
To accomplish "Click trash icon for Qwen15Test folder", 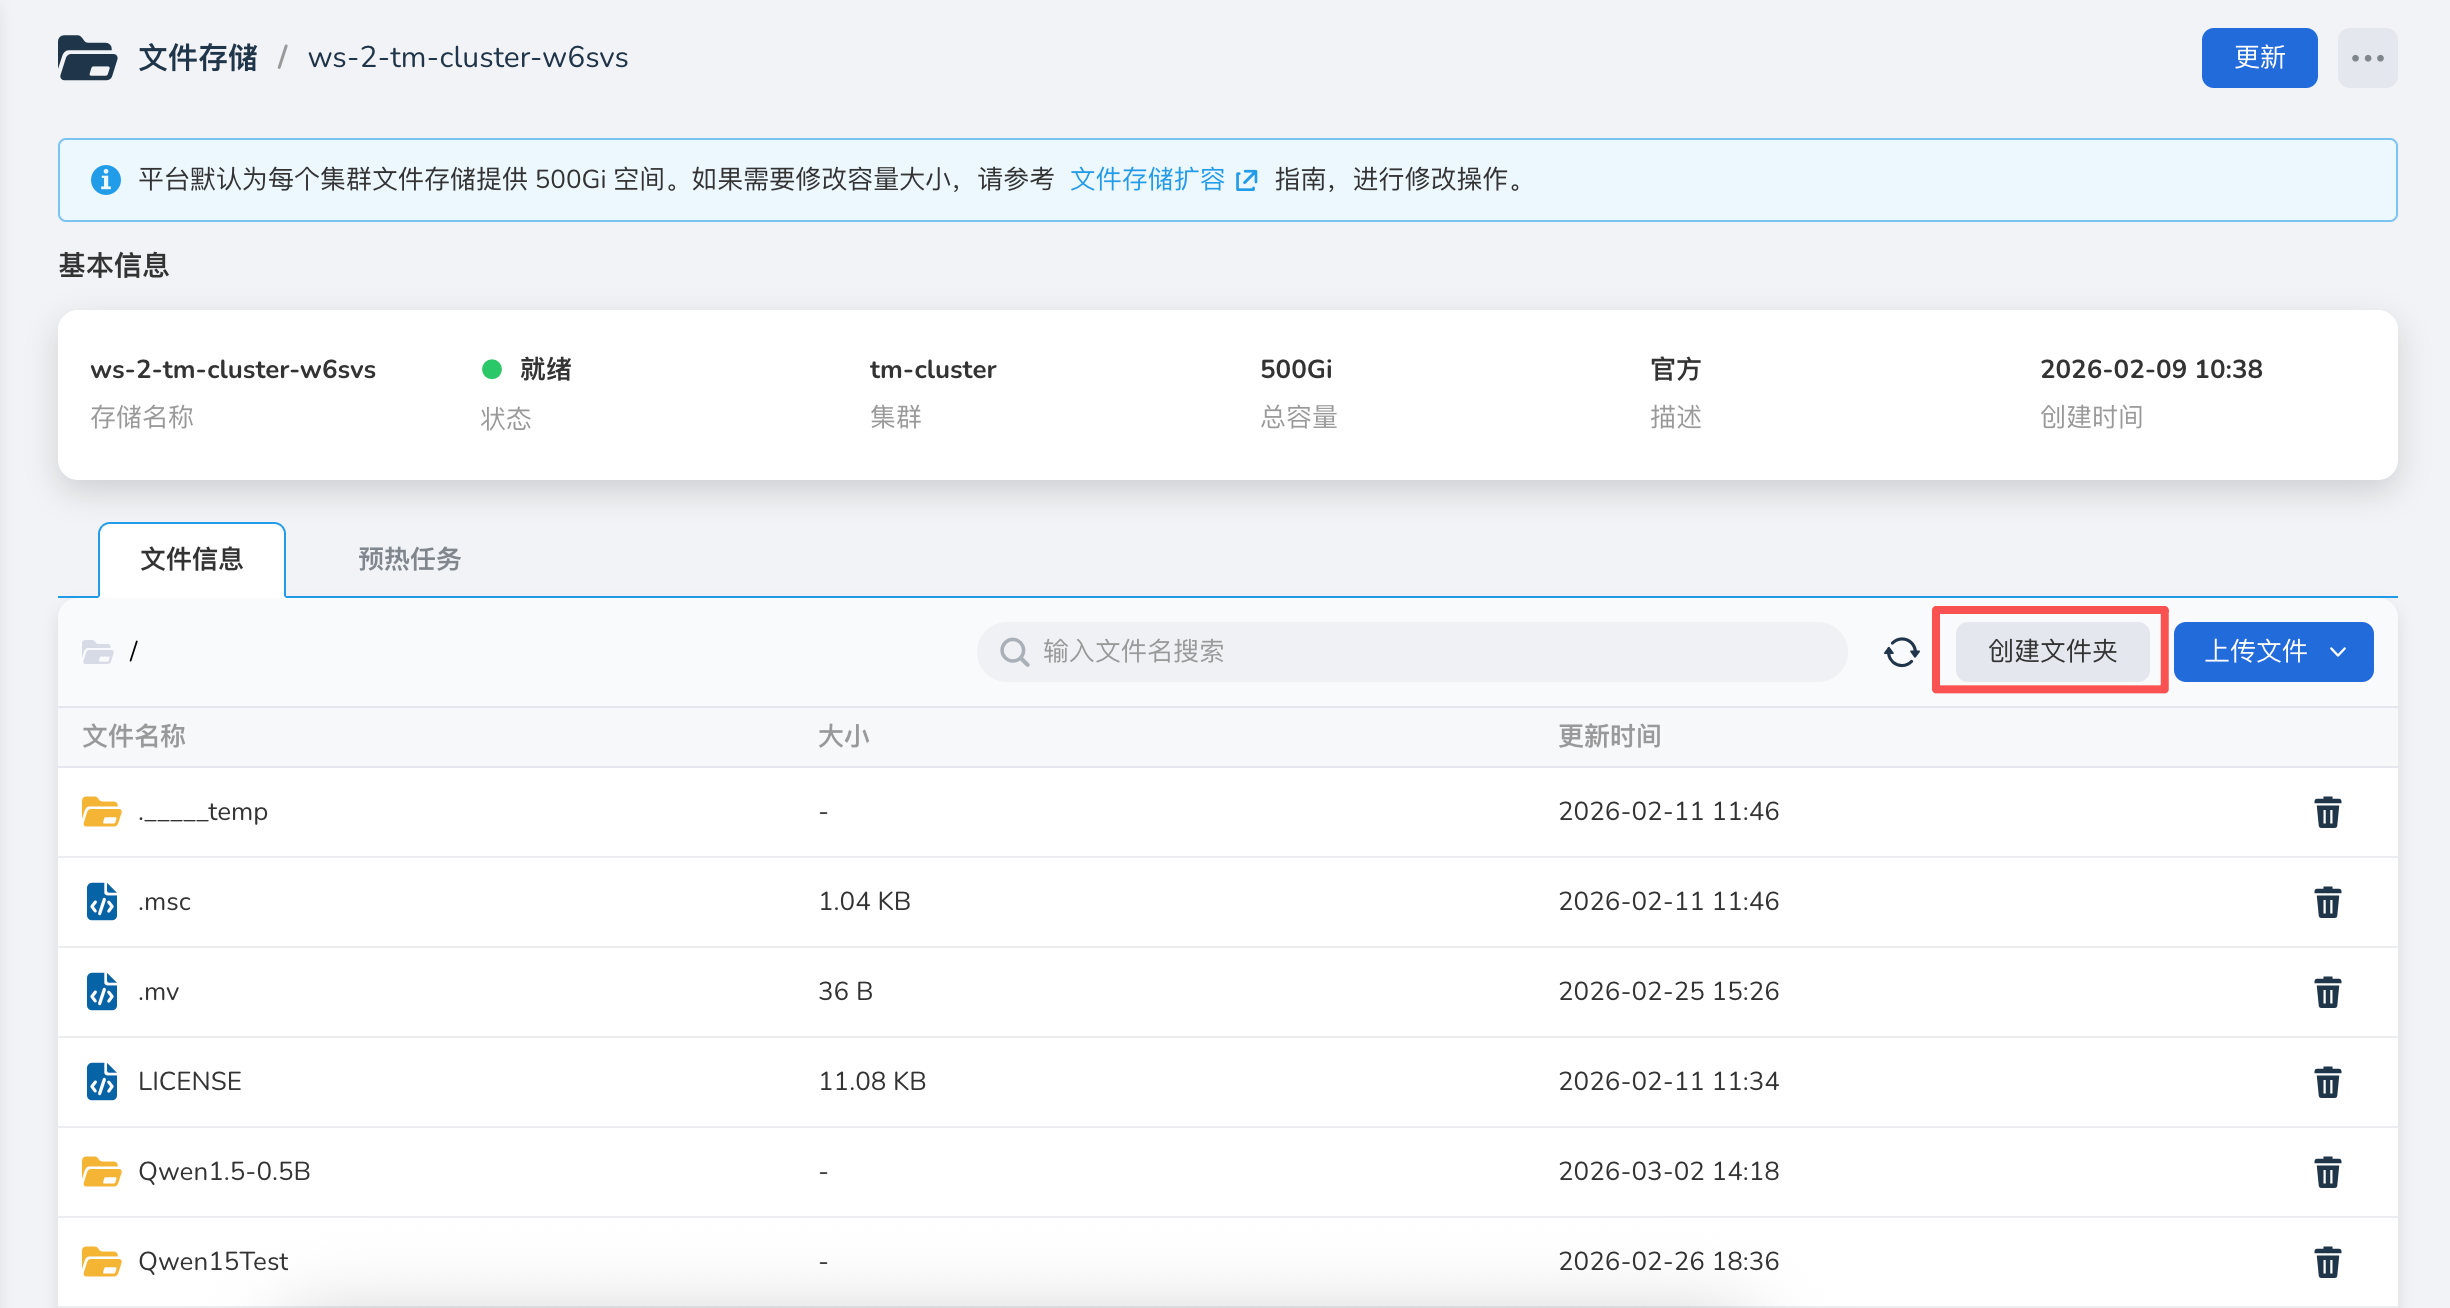I will click(x=2327, y=1262).
